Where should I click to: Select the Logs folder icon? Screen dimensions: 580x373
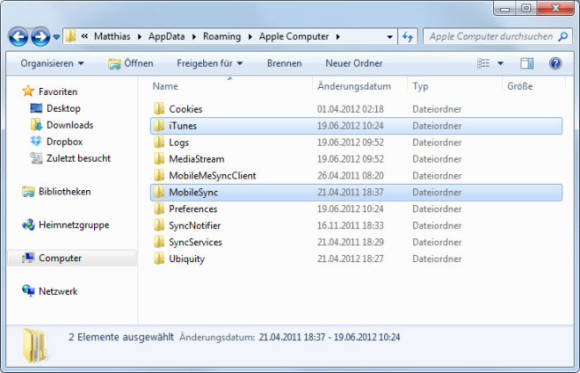[x=159, y=142]
